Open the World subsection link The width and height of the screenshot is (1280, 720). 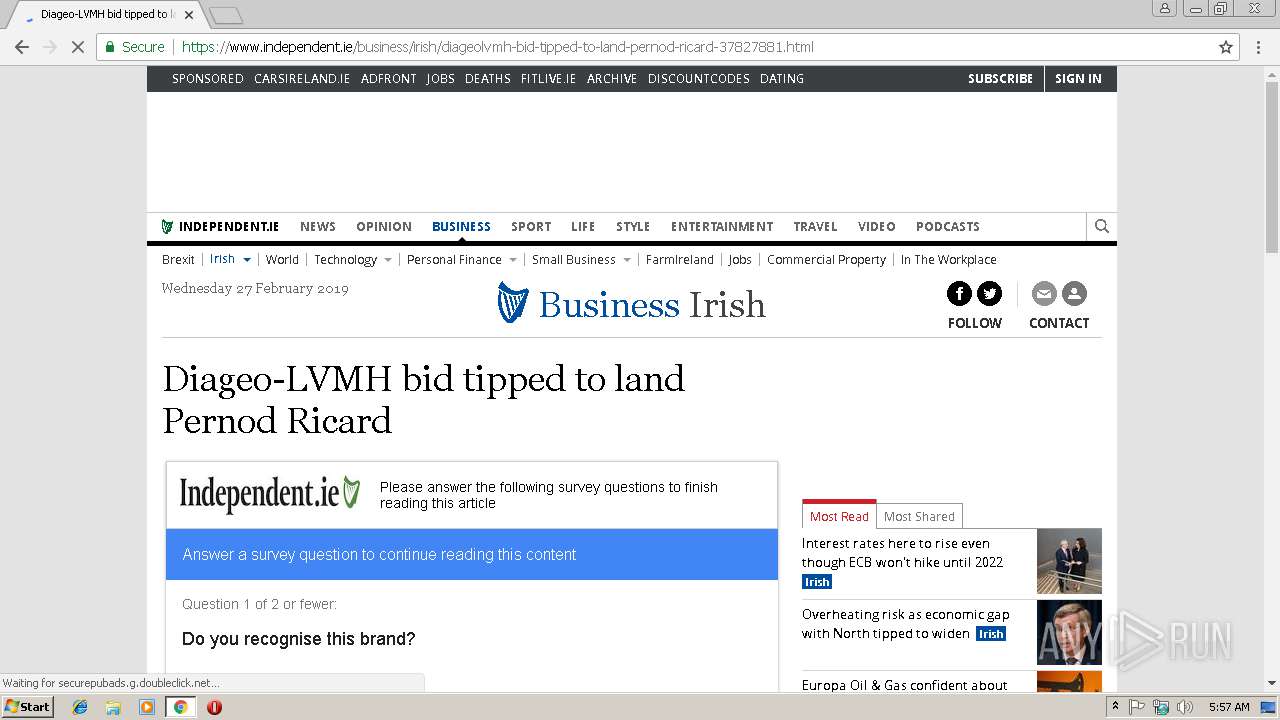[282, 260]
